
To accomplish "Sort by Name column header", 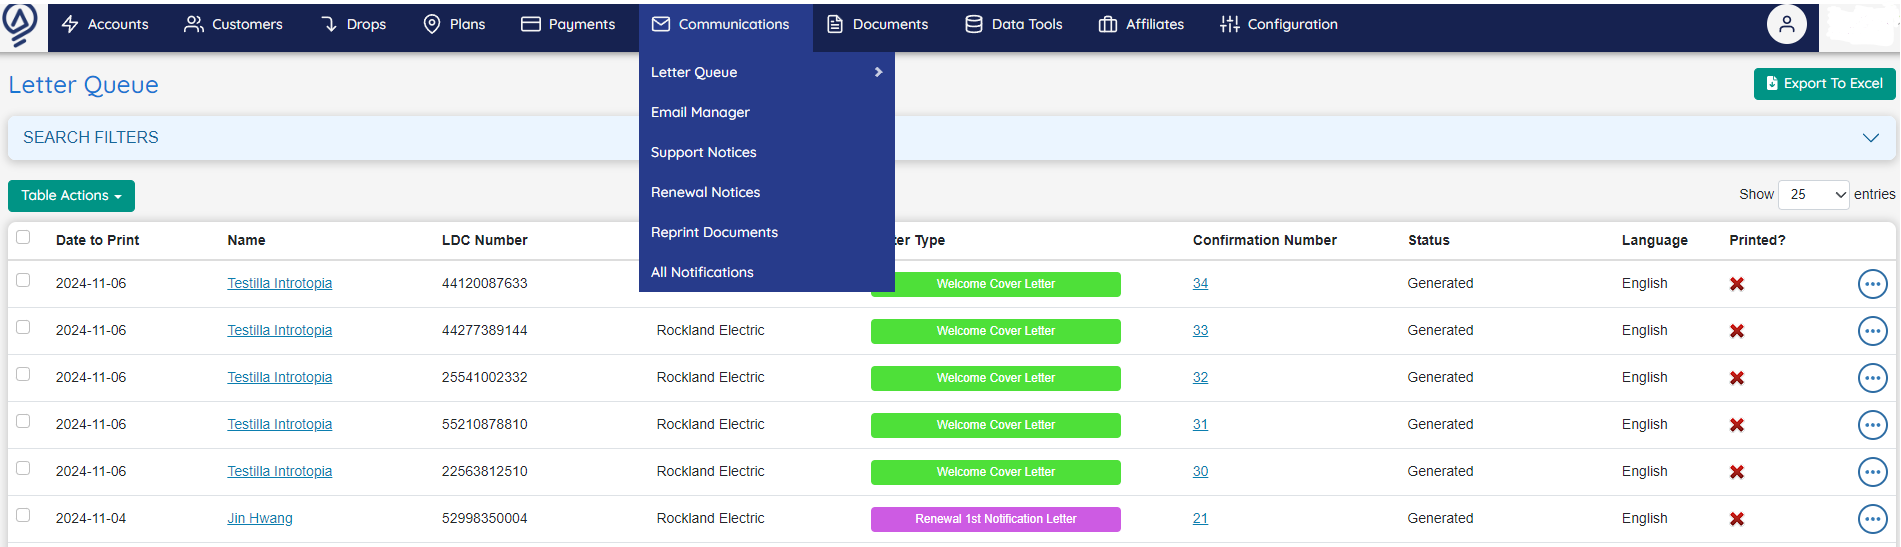I will 246,240.
